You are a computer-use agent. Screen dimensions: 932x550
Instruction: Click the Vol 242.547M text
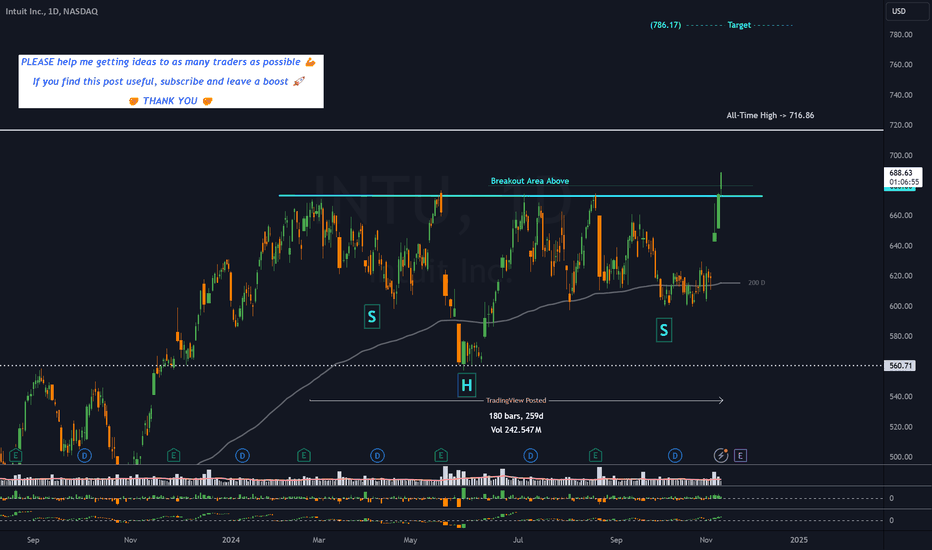point(516,430)
